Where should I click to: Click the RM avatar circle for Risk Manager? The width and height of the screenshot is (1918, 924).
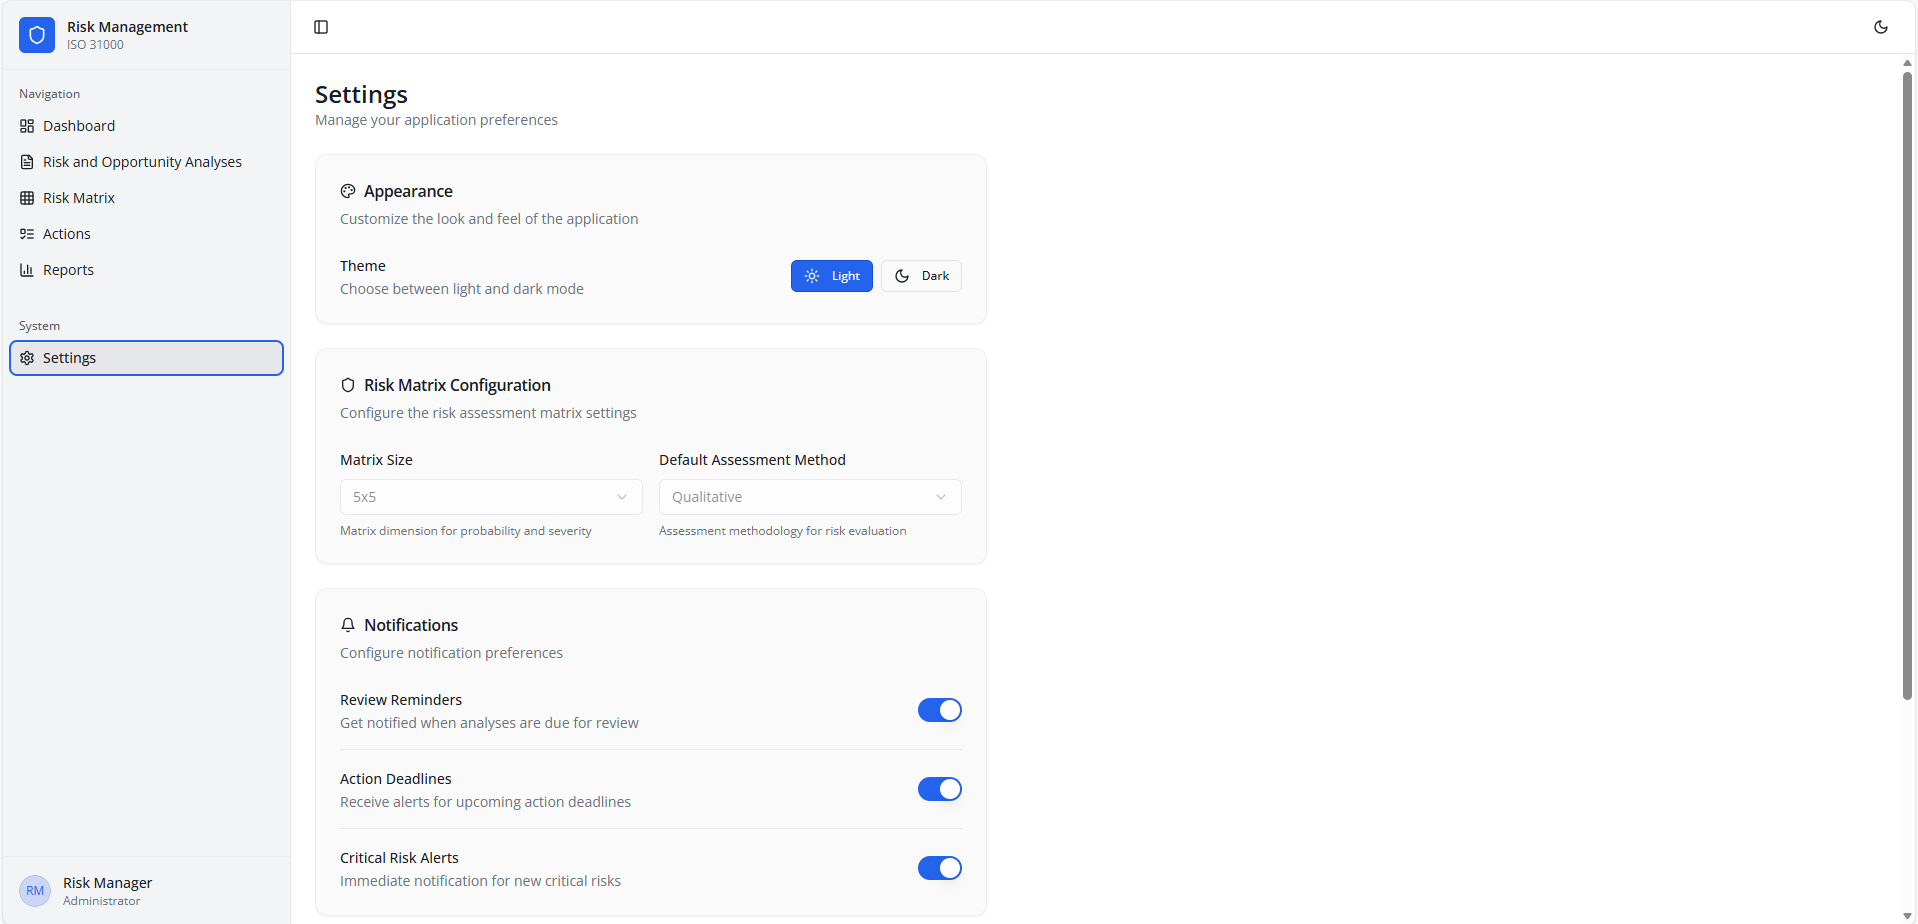coord(35,890)
